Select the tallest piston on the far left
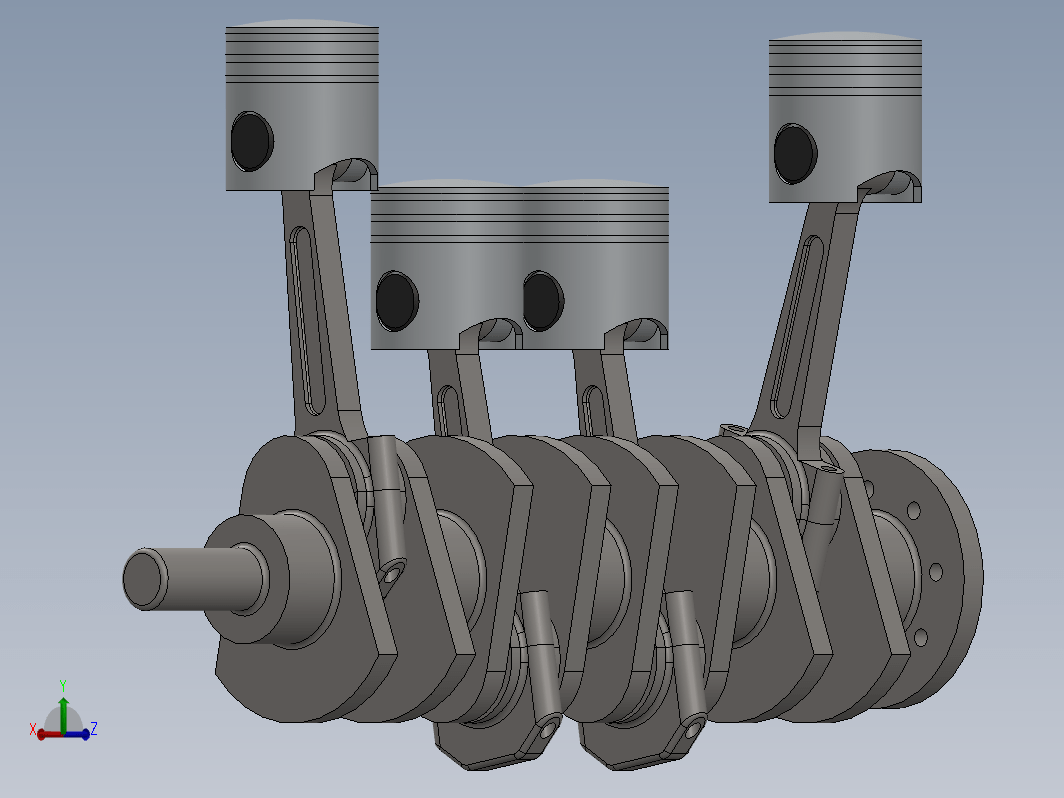The image size is (1064, 798). (302, 105)
